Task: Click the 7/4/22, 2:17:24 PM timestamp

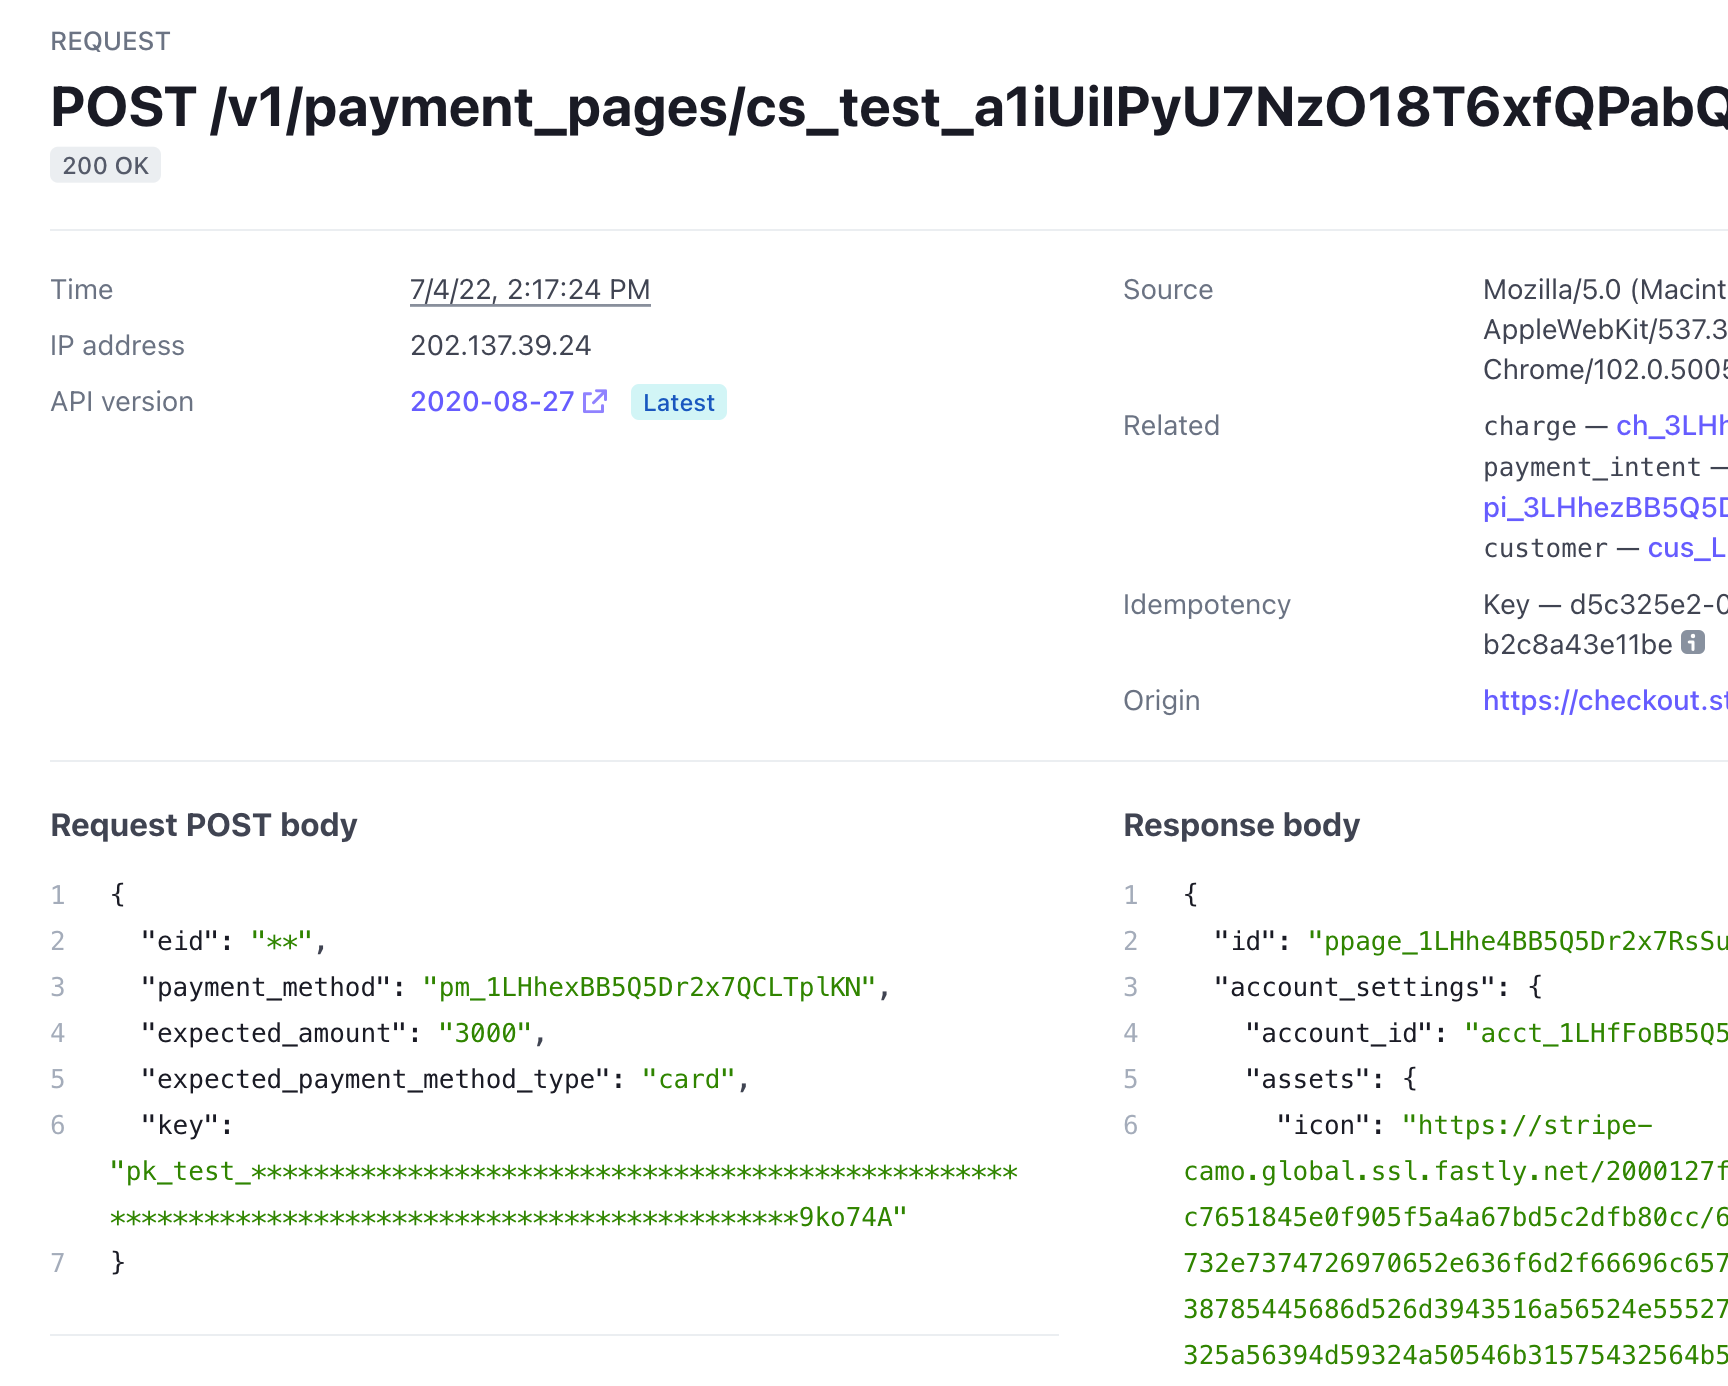Action: pos(530,289)
